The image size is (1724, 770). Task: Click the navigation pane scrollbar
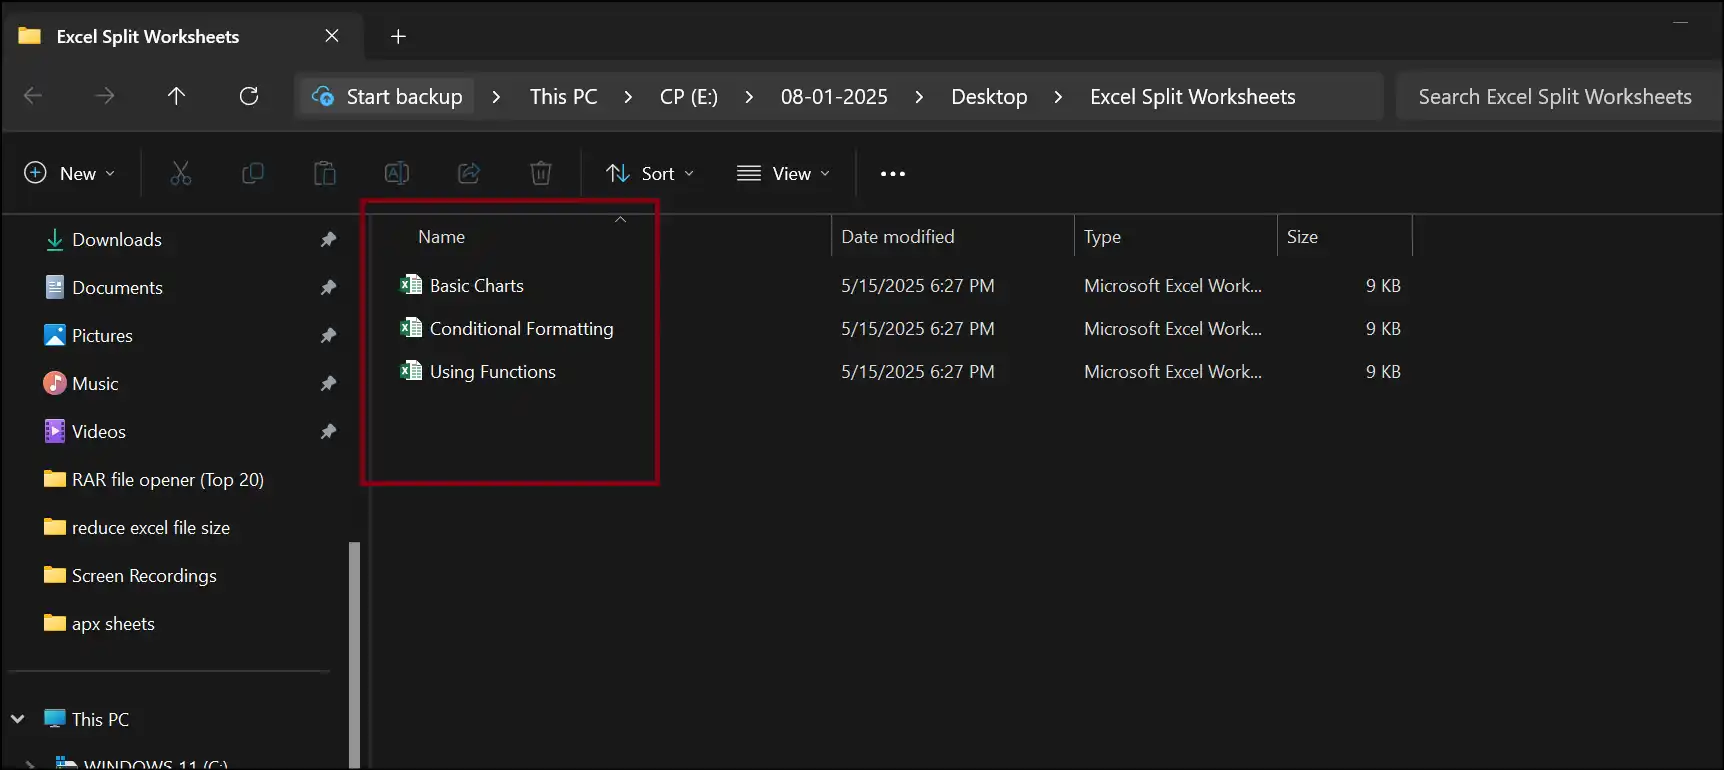click(354, 655)
